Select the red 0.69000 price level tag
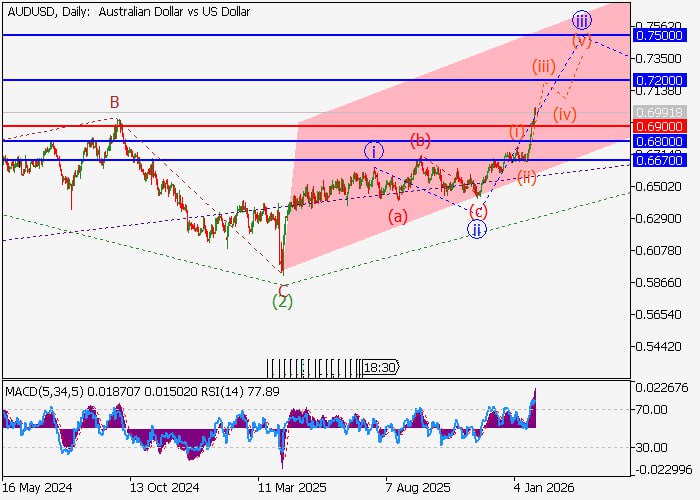Viewport: 700px width, 500px height. 665,127
